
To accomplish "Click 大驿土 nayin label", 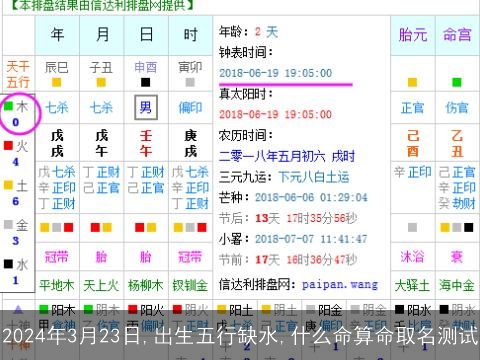I will coord(412,285).
